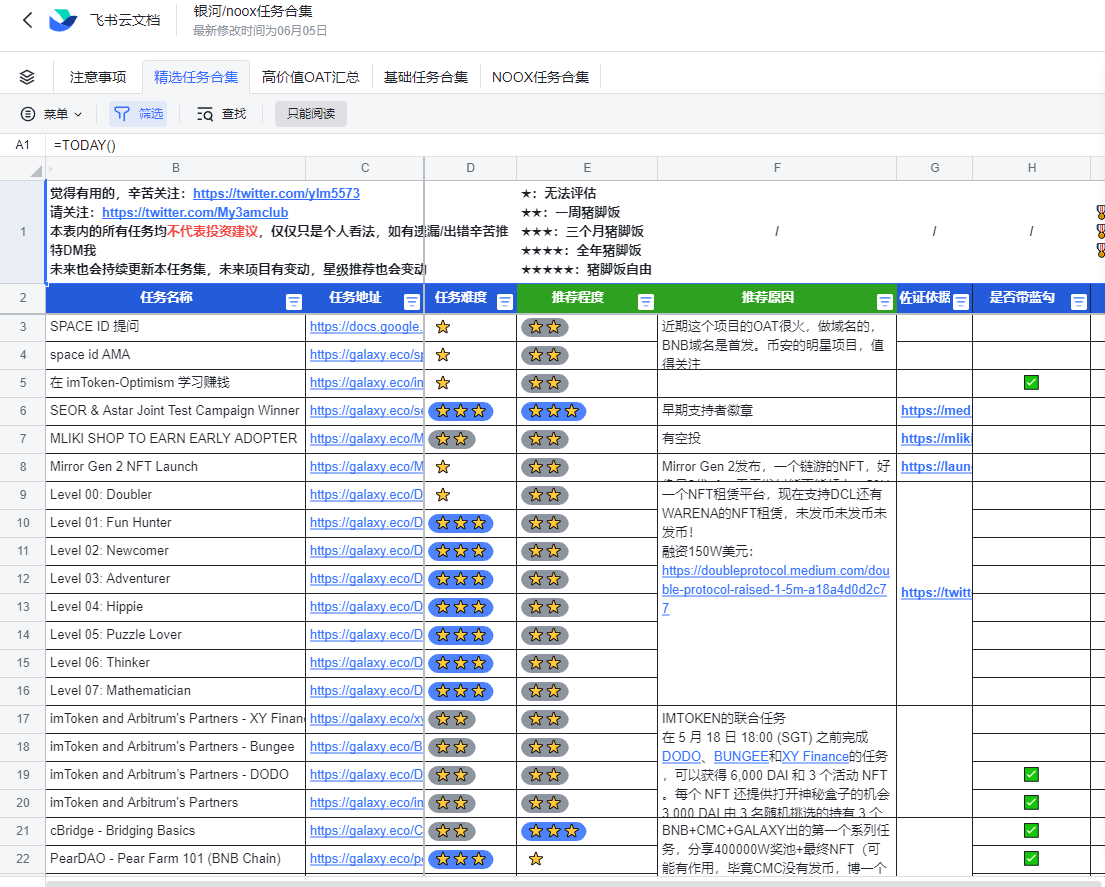Click DODO link in column F
The width and height of the screenshot is (1105, 887).
681,756
